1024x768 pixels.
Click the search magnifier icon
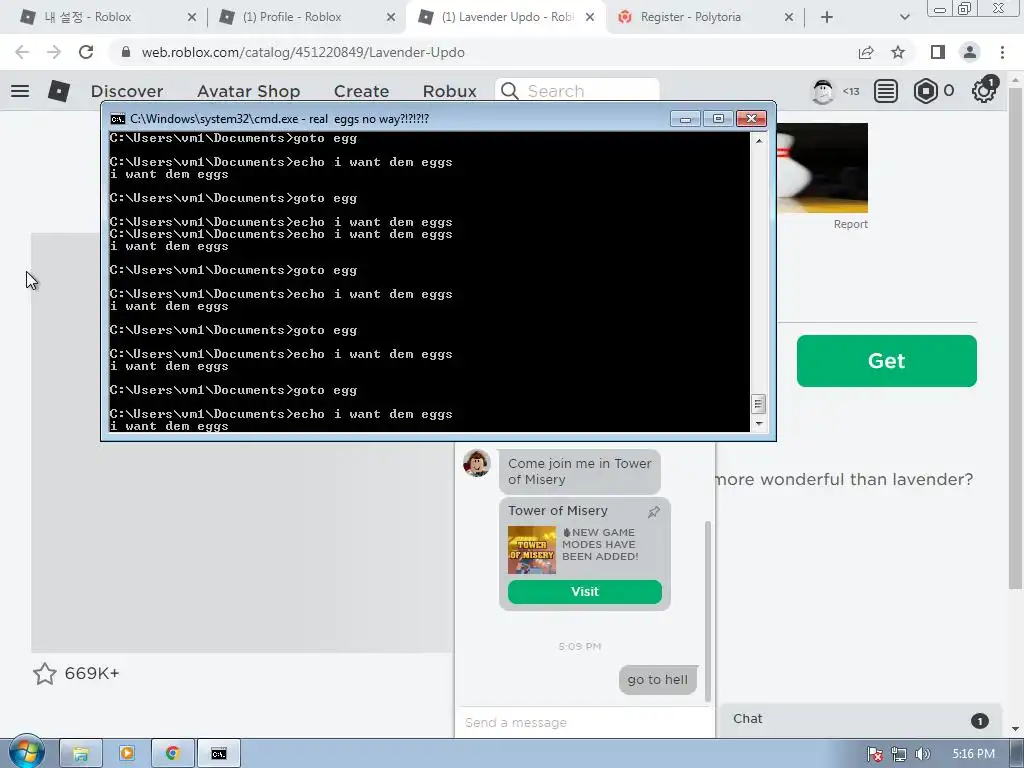[x=510, y=91]
